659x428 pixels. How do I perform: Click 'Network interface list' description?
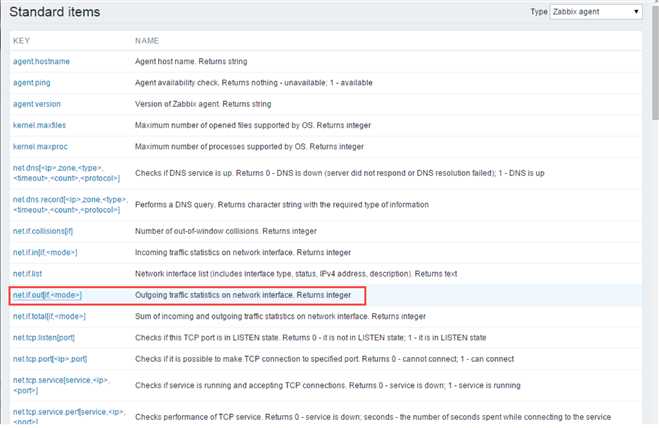point(296,274)
